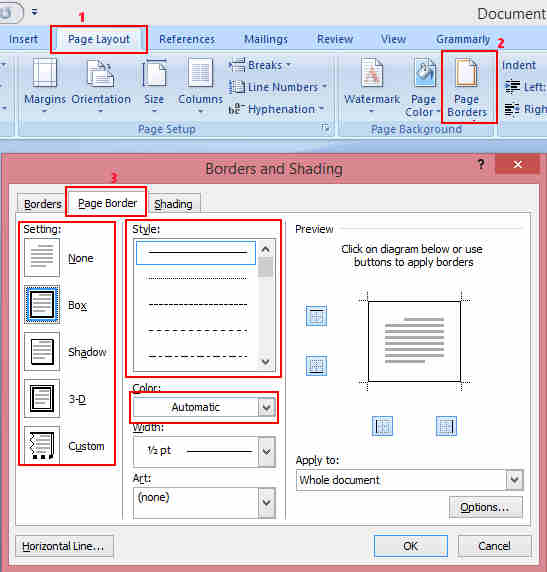Open the Page Setup dialog launcher
547x572 pixels.
point(325,127)
